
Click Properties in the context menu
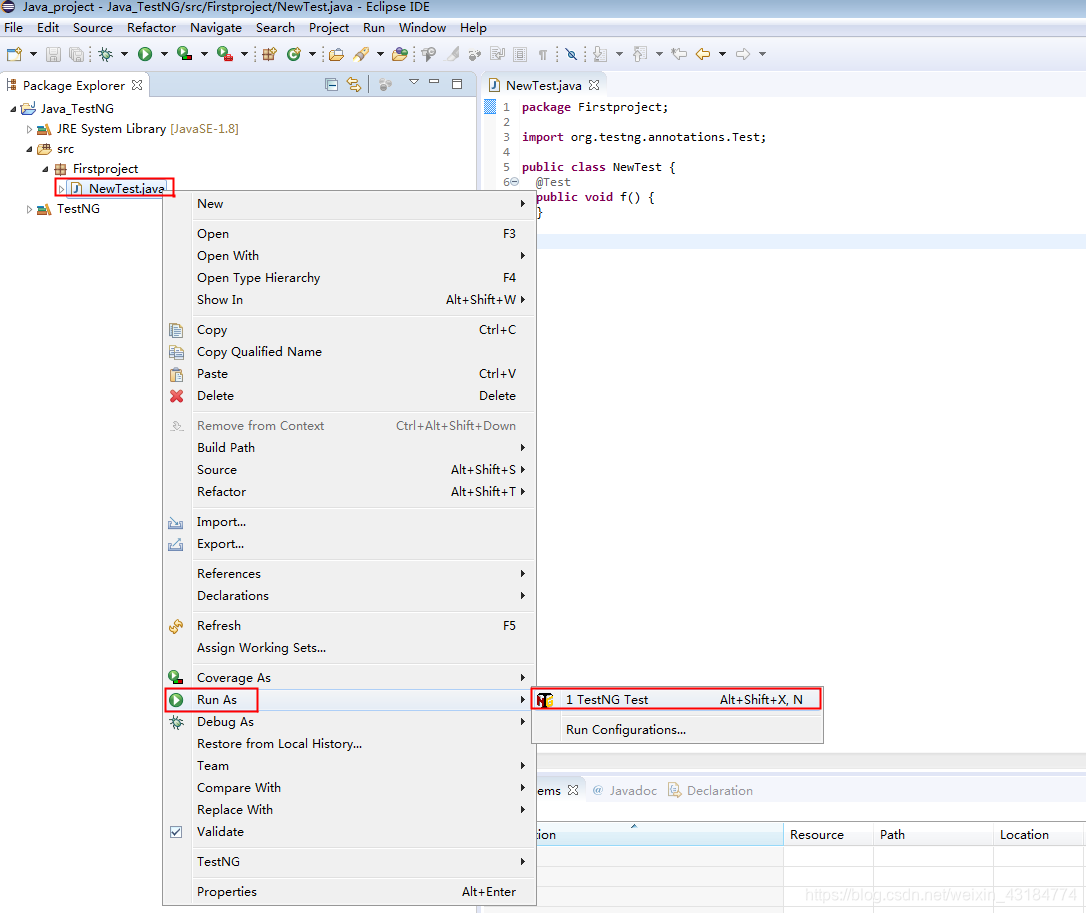(x=350, y=892)
